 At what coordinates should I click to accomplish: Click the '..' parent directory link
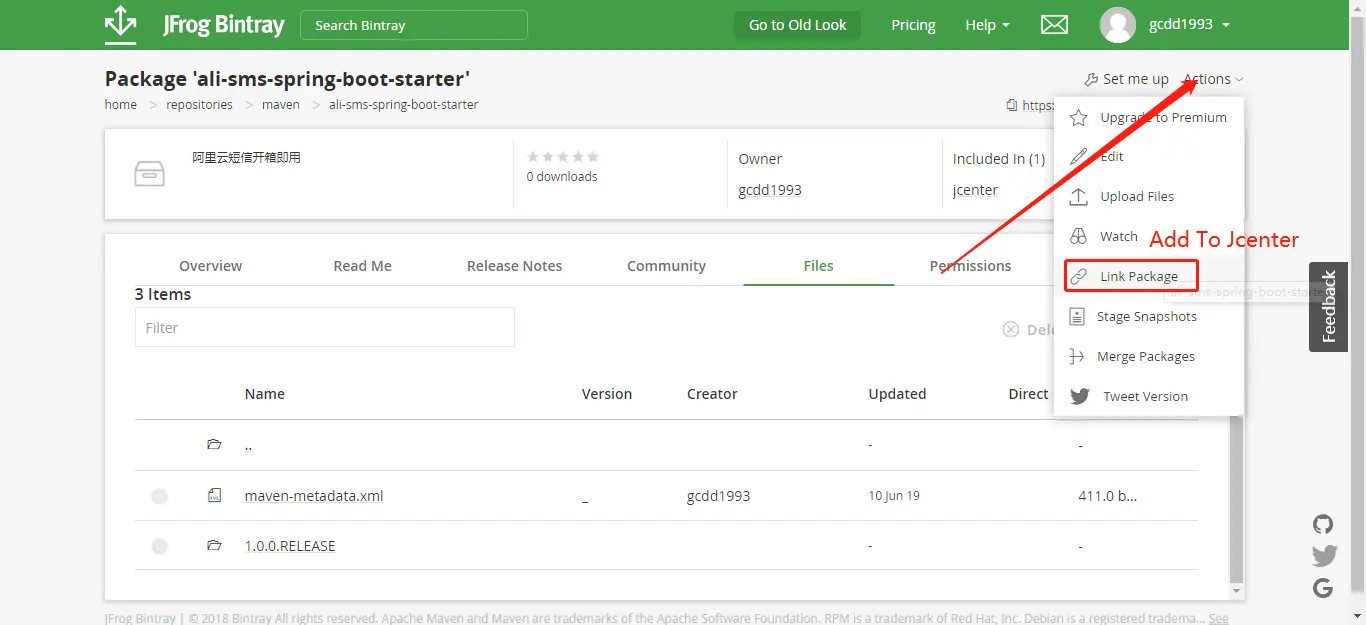click(248, 446)
